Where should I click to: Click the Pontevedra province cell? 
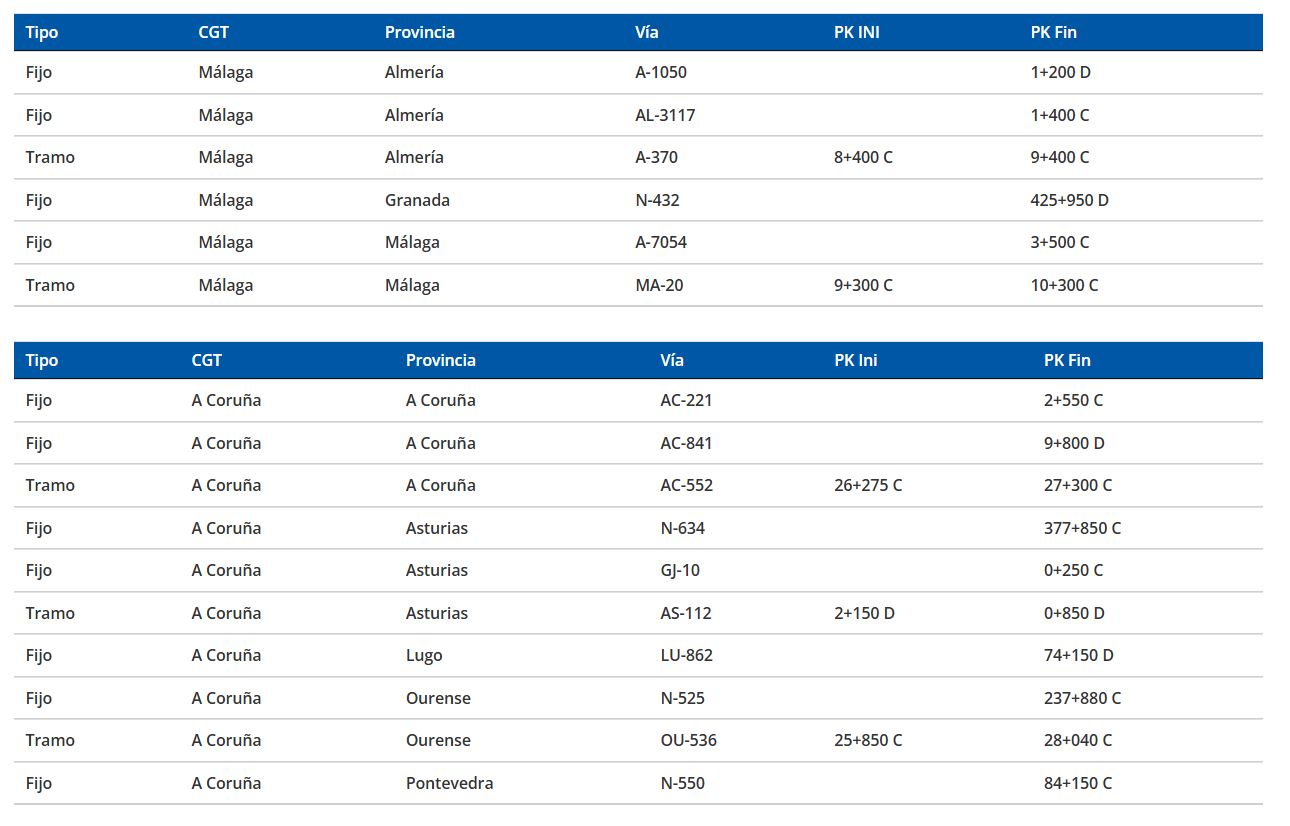tap(450, 783)
